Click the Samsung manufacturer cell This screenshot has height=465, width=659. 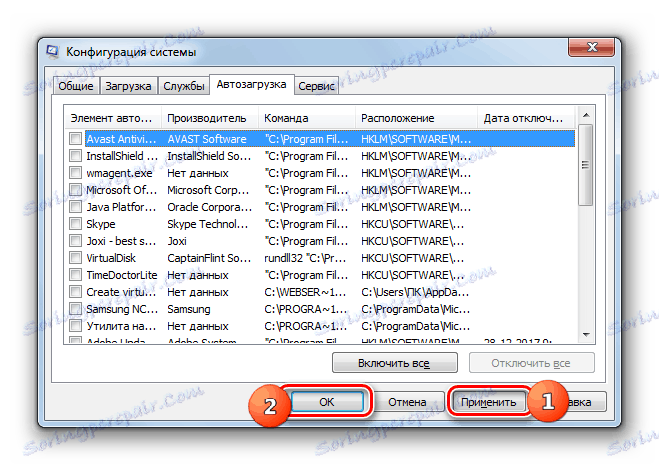189,309
